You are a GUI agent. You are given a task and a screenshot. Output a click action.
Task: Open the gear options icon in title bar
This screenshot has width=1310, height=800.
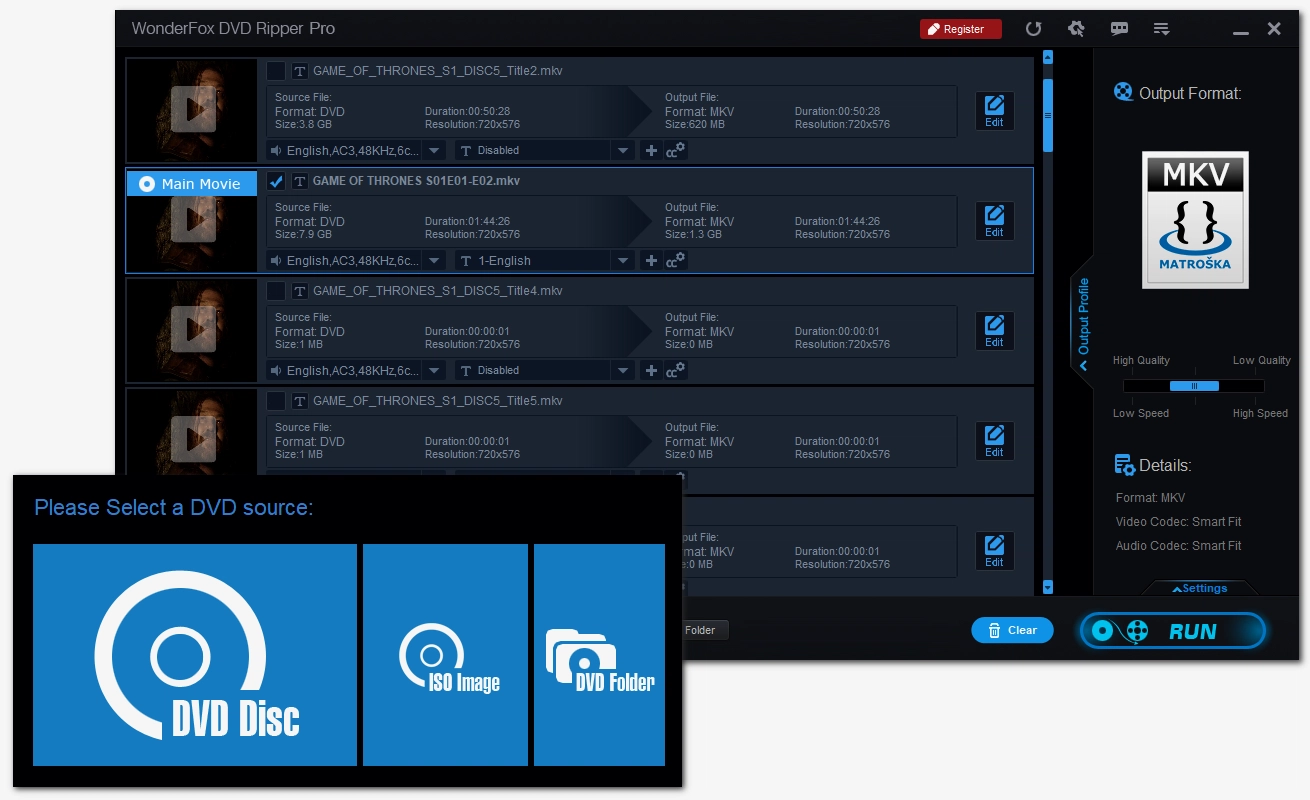1077,29
